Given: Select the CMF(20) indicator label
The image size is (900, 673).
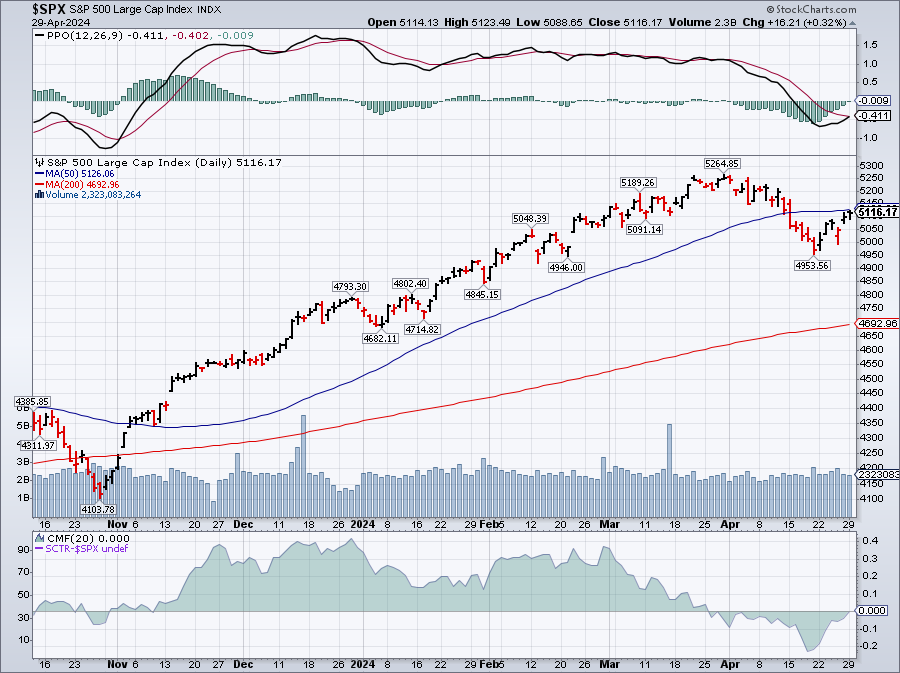Looking at the screenshot, I should (60, 538).
